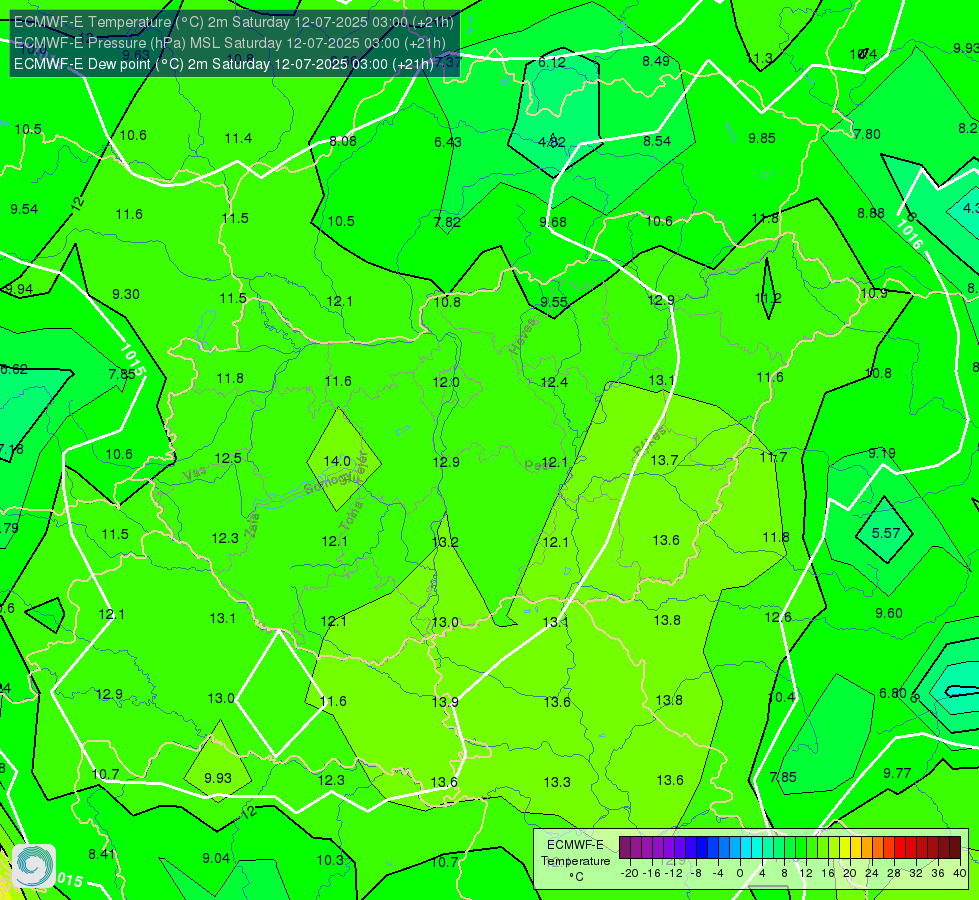Click the -12 tick label in the legend
This screenshot has width=979, height=900.
click(x=674, y=873)
